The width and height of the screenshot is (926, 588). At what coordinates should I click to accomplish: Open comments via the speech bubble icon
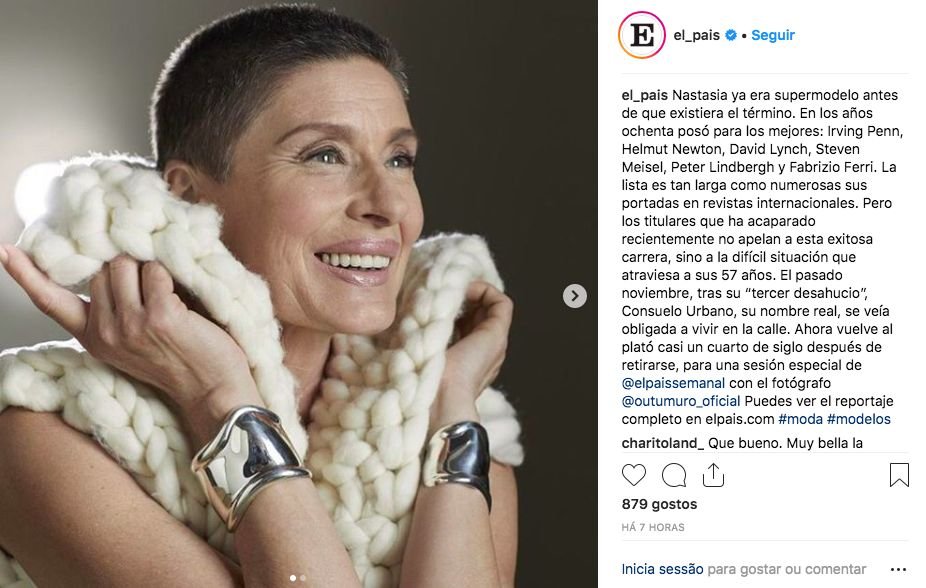point(674,475)
